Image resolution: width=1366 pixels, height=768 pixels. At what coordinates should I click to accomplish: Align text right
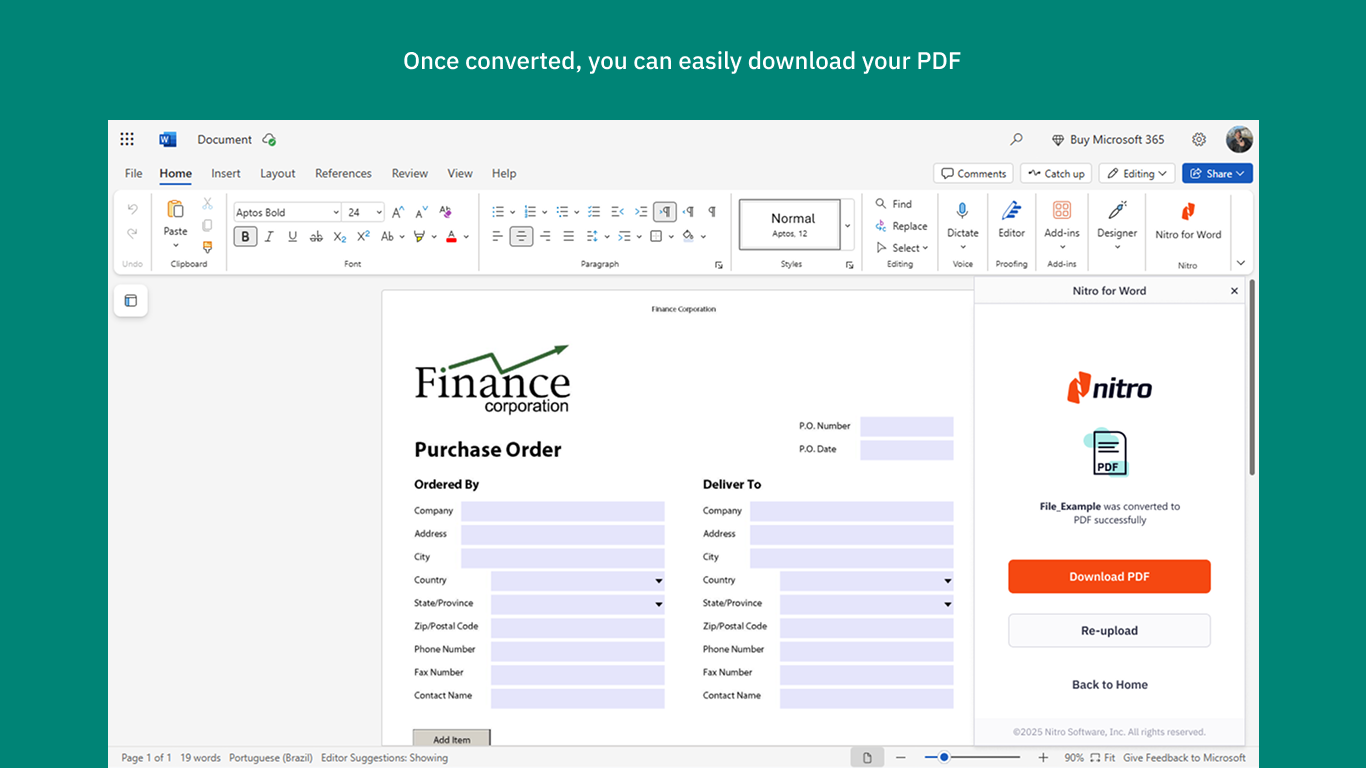[x=545, y=237]
